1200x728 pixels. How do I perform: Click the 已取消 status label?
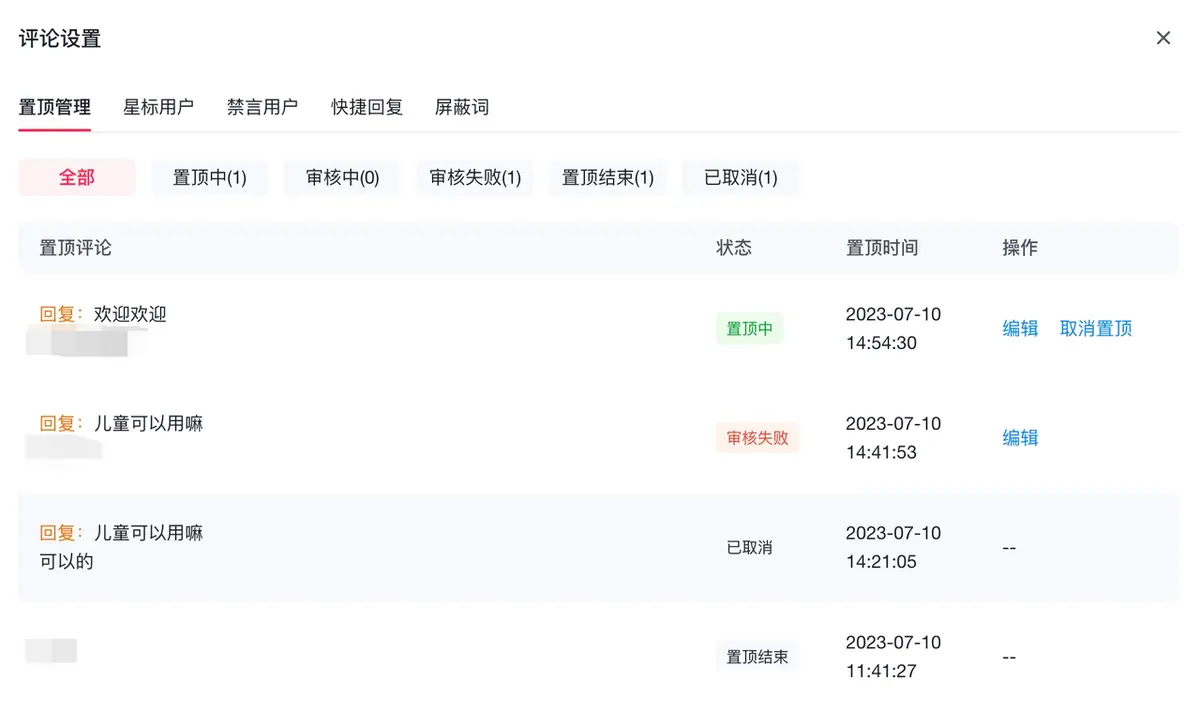tap(749, 547)
